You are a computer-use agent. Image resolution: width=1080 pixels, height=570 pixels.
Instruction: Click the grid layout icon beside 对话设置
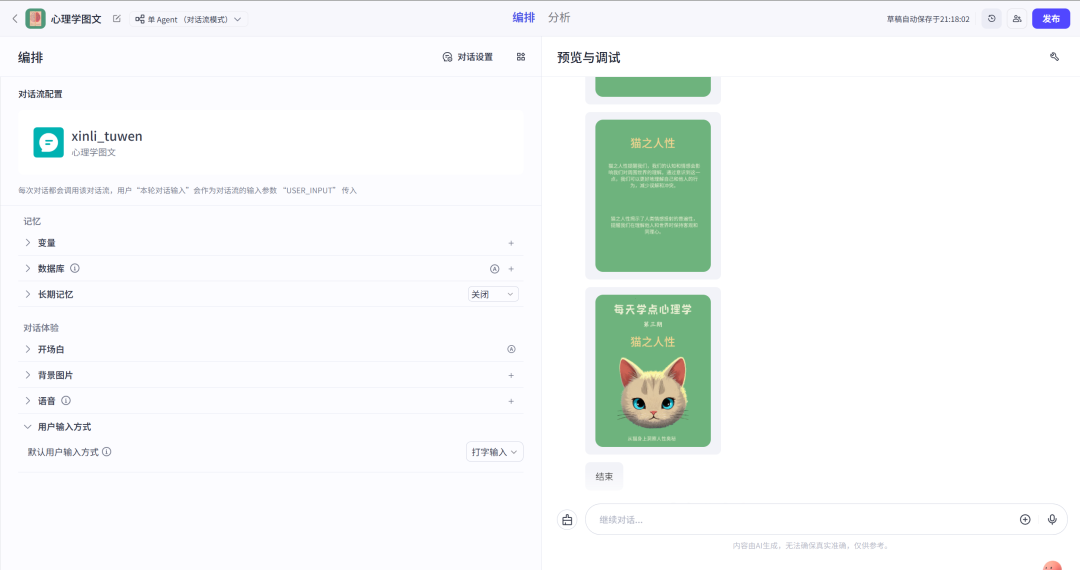click(x=521, y=57)
